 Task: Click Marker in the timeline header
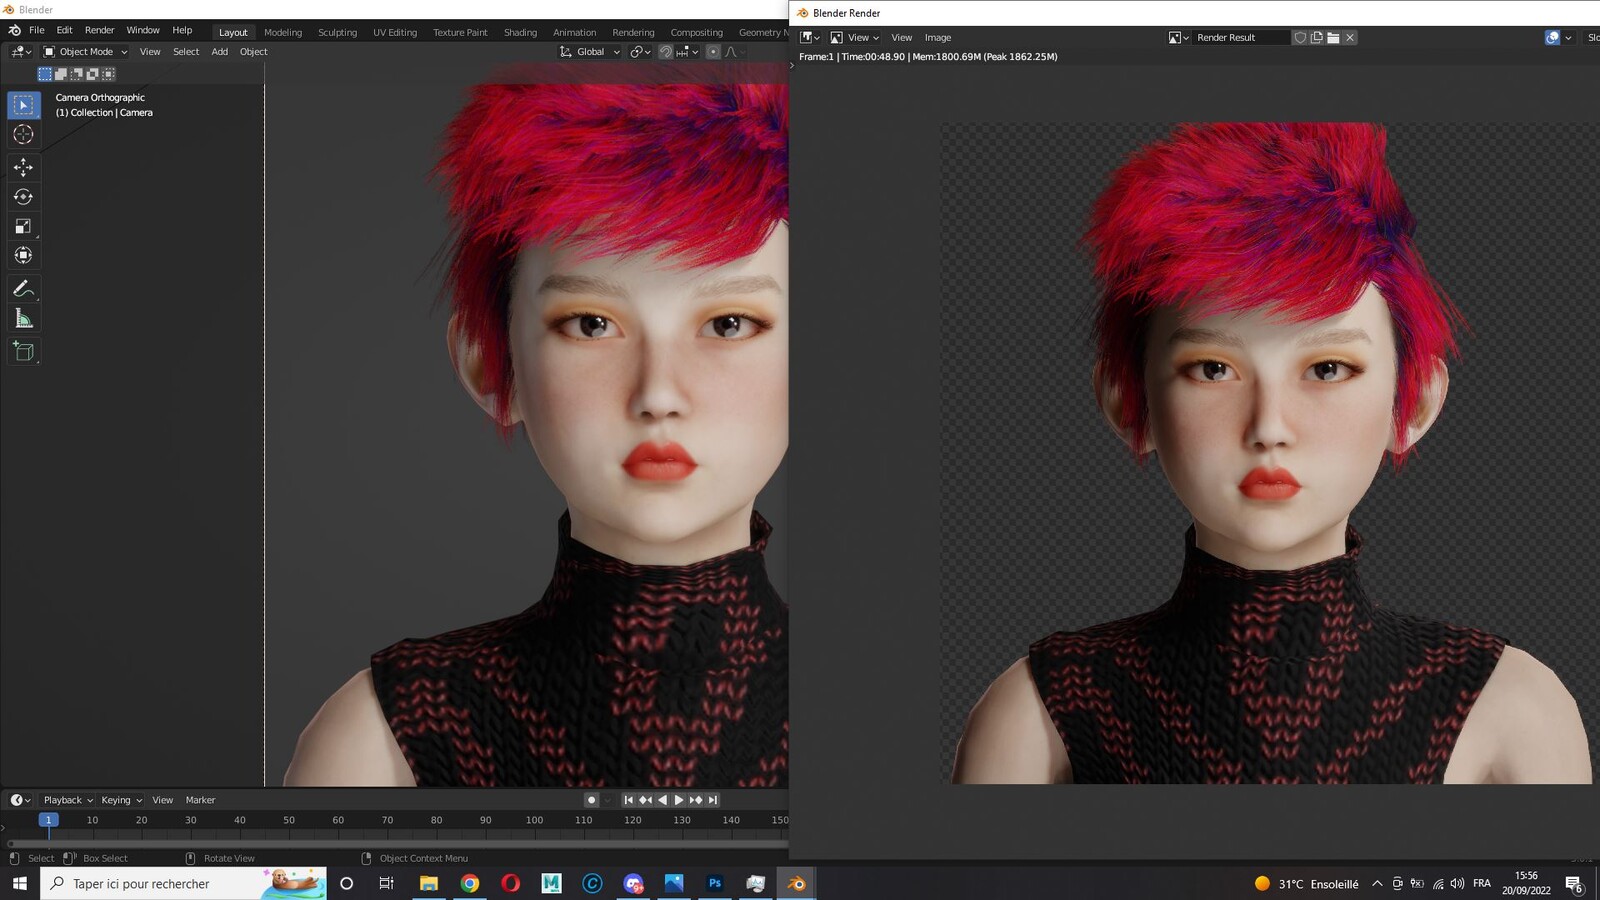coord(200,800)
